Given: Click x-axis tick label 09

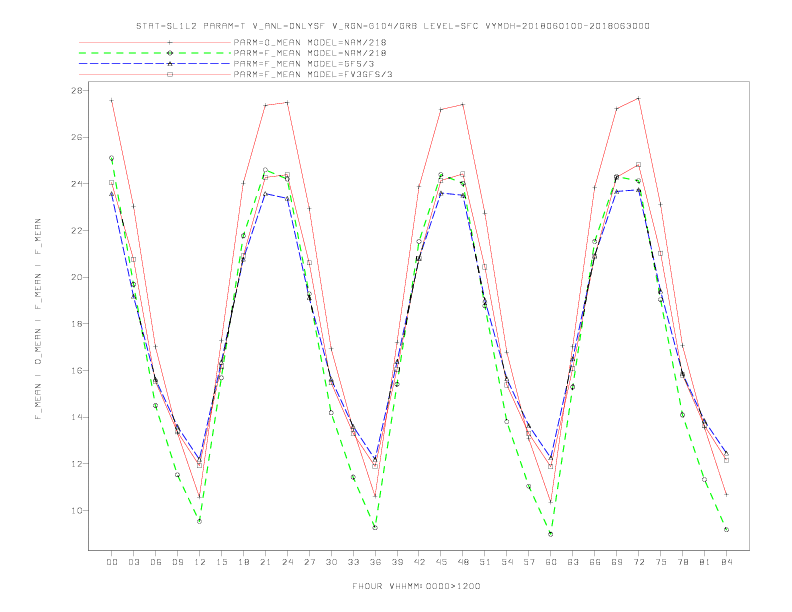Looking at the screenshot, I should point(177,562).
